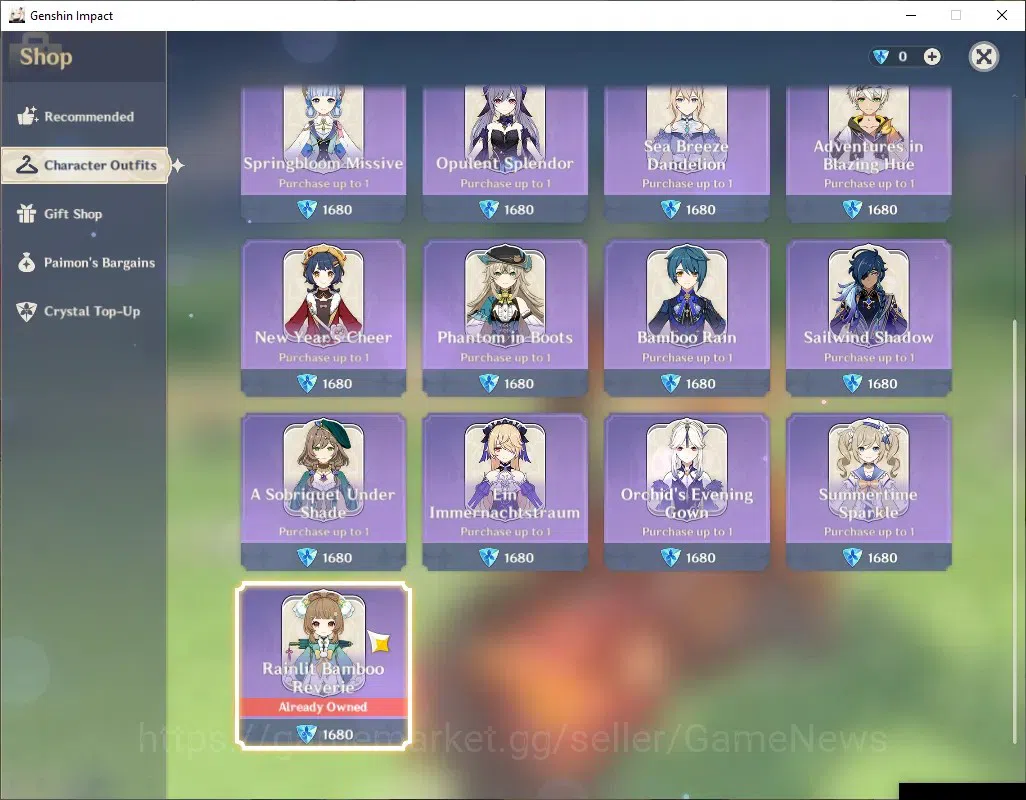Click crystal icon on Ein Immernachtstraum price

488,557
